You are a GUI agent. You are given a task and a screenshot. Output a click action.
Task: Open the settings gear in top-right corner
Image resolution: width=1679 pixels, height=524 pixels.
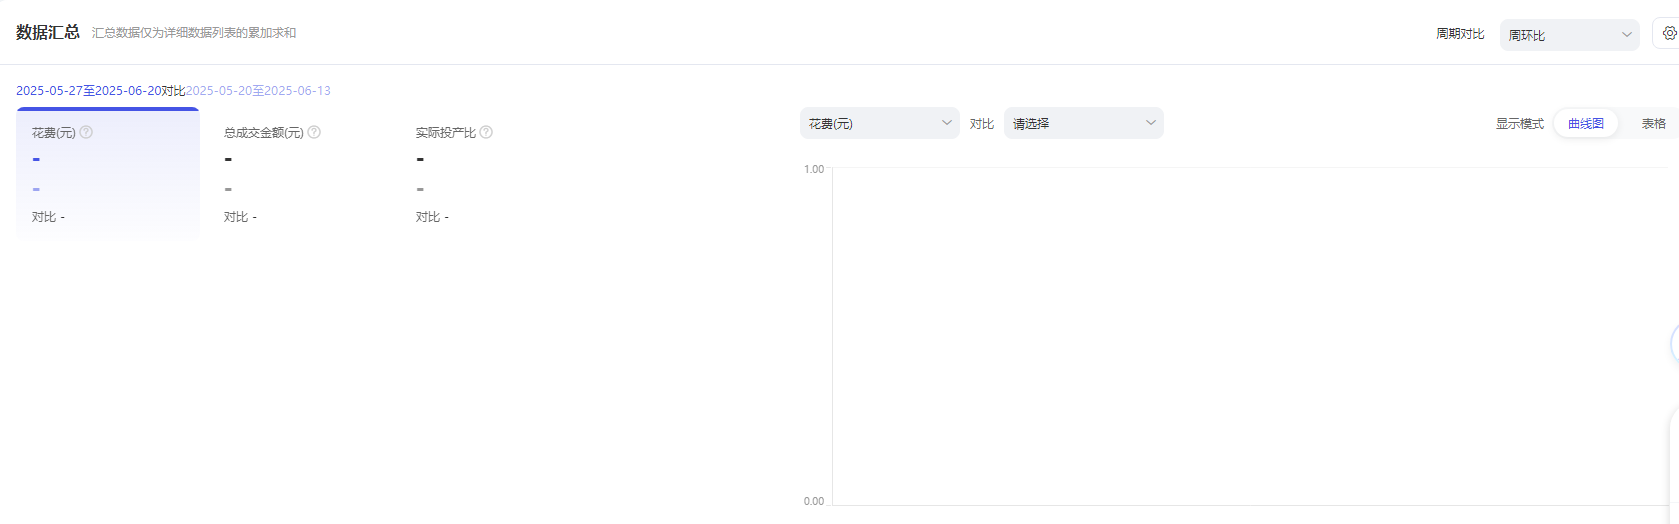1668,34
